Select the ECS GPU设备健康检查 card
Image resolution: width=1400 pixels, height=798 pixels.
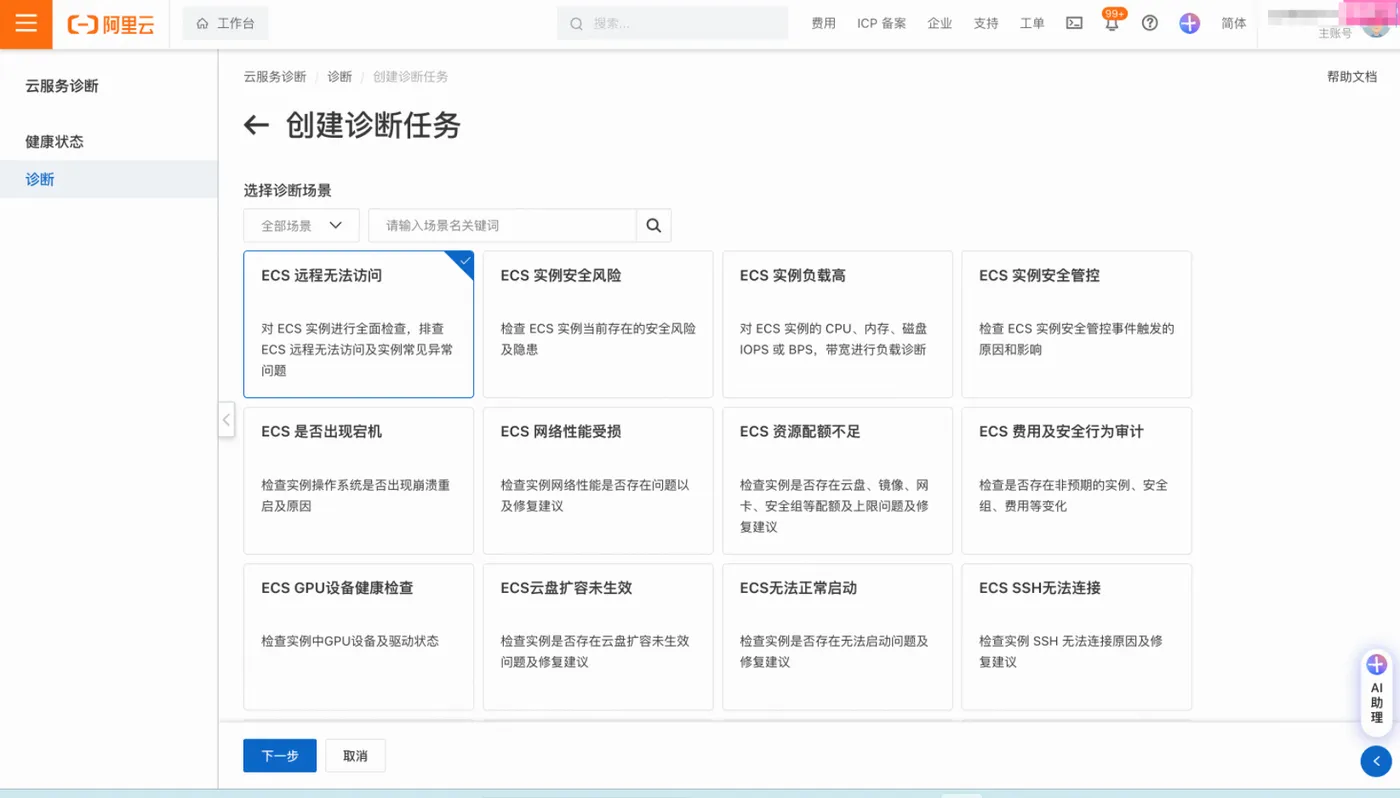[359, 637]
